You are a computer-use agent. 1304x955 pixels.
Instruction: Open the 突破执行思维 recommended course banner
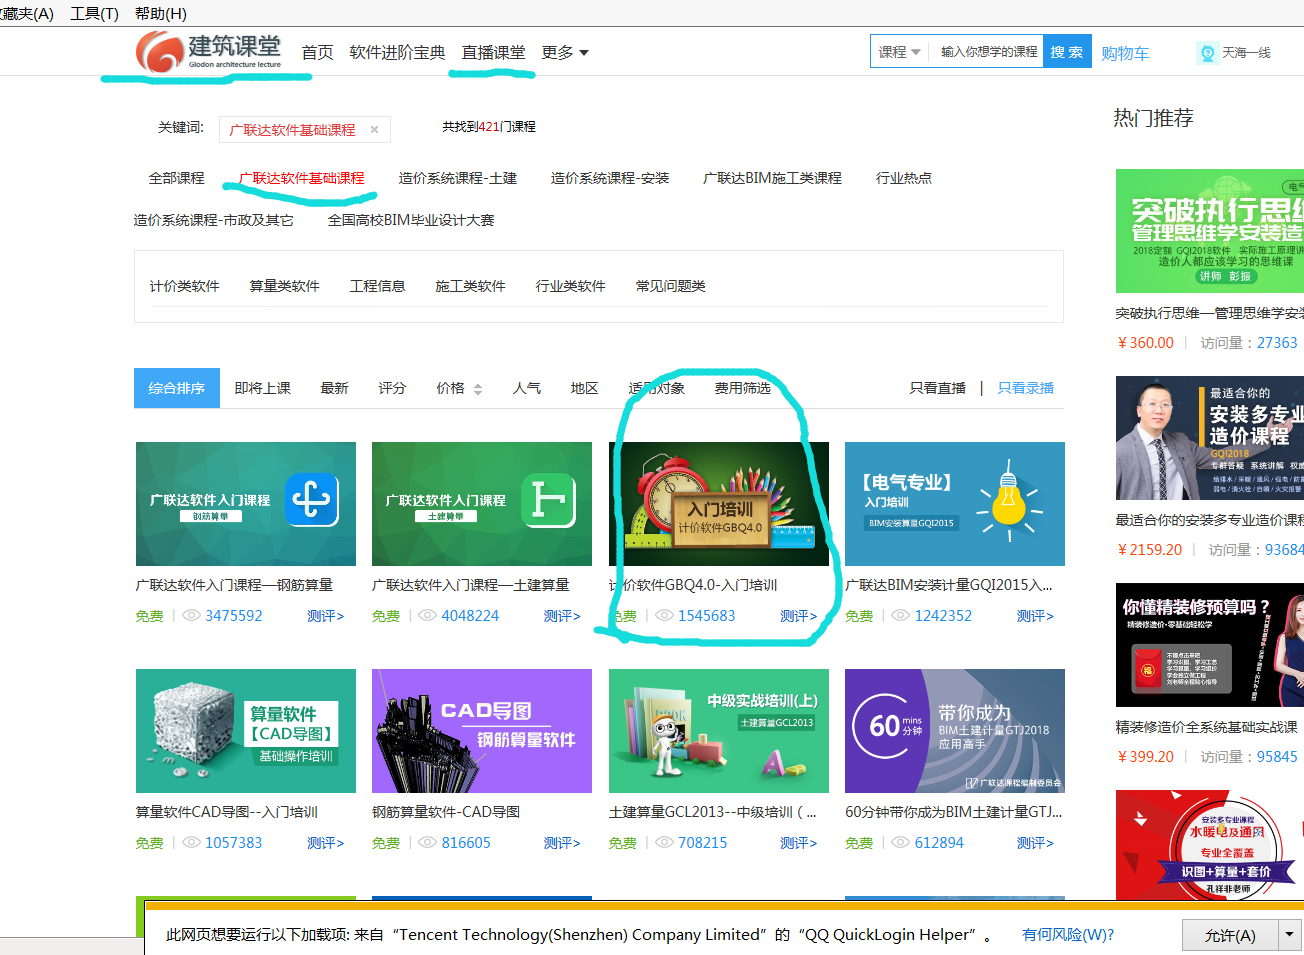tap(1210, 231)
